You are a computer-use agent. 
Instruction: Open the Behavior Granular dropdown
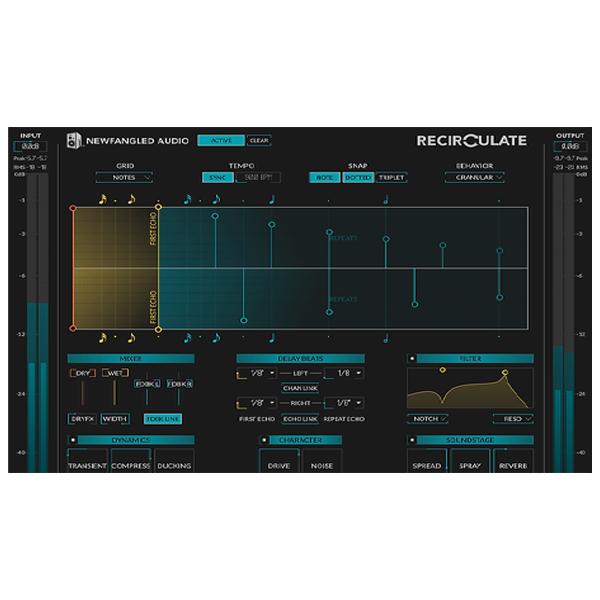tap(474, 178)
